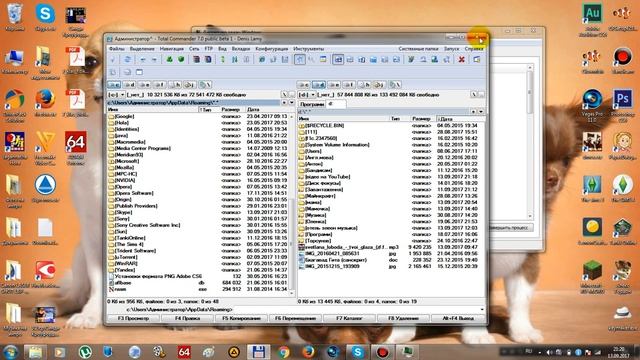The image size is (640, 360).
Task: Click the left panel vertical scrollbar
Action: pos(291,204)
